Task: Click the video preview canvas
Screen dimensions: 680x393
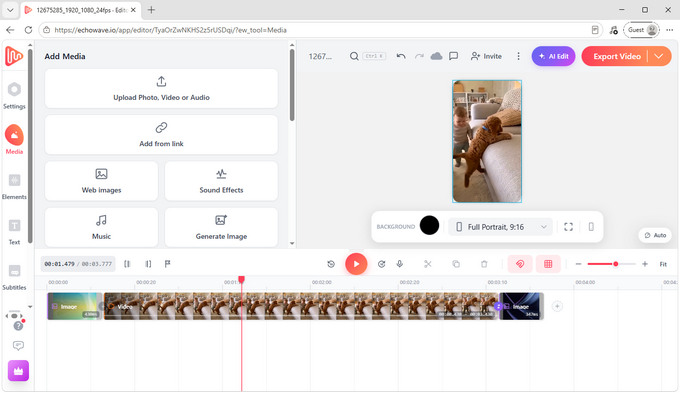Action: [487, 141]
